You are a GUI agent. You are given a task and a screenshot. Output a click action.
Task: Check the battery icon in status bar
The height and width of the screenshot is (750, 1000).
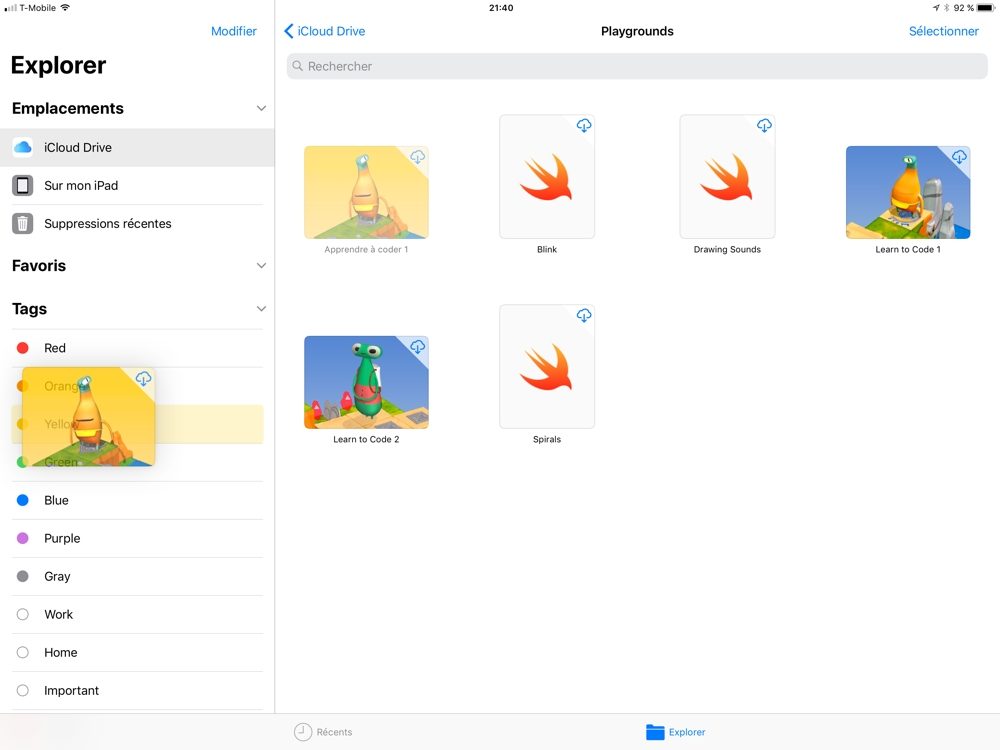click(x=985, y=8)
